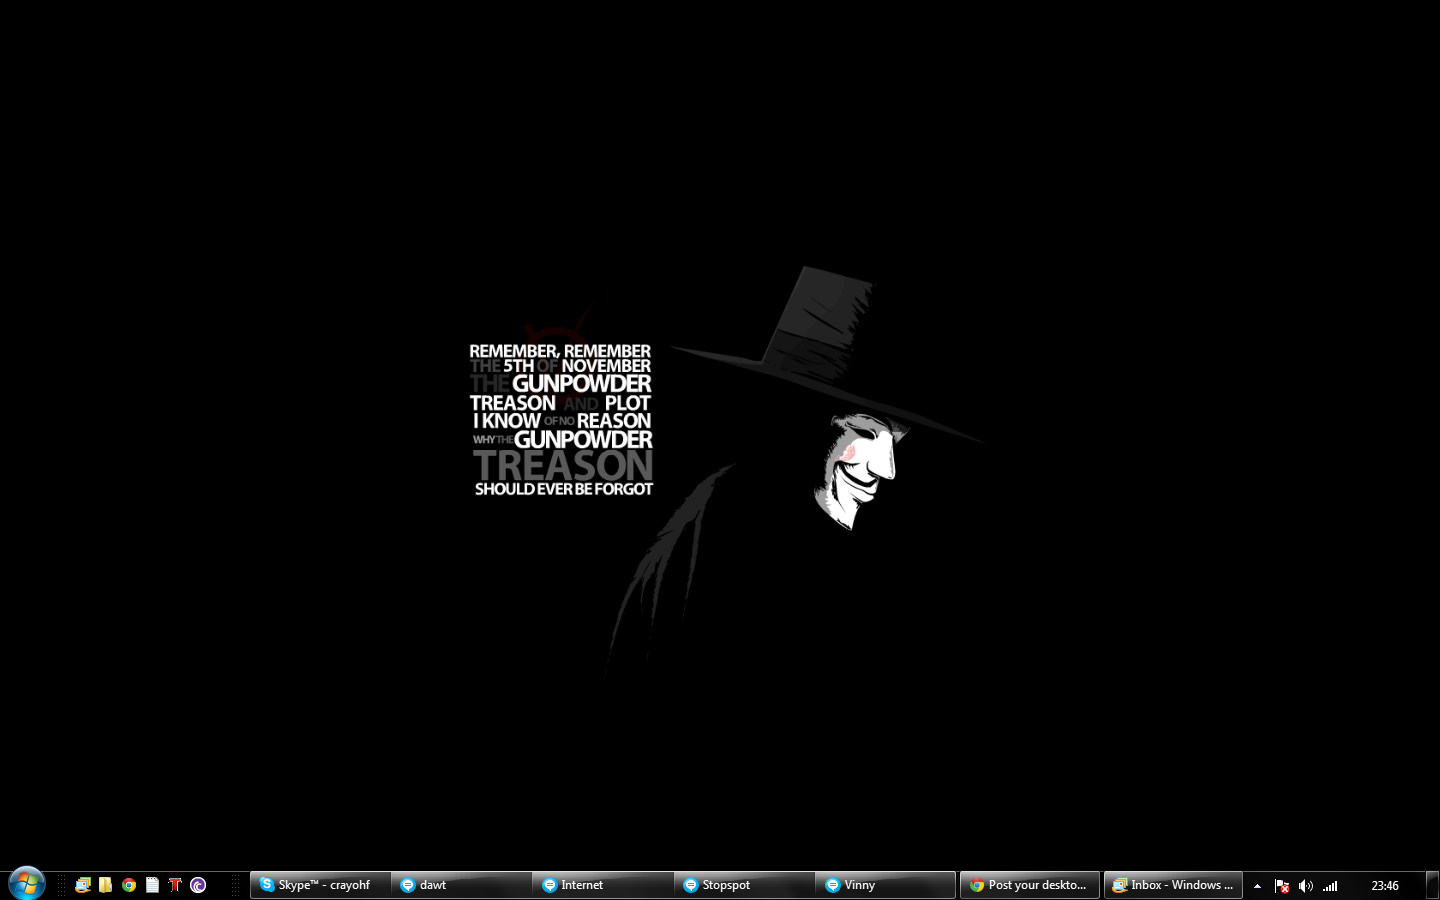
Task: Open the dawt Skype chat window
Action: [x=460, y=885]
